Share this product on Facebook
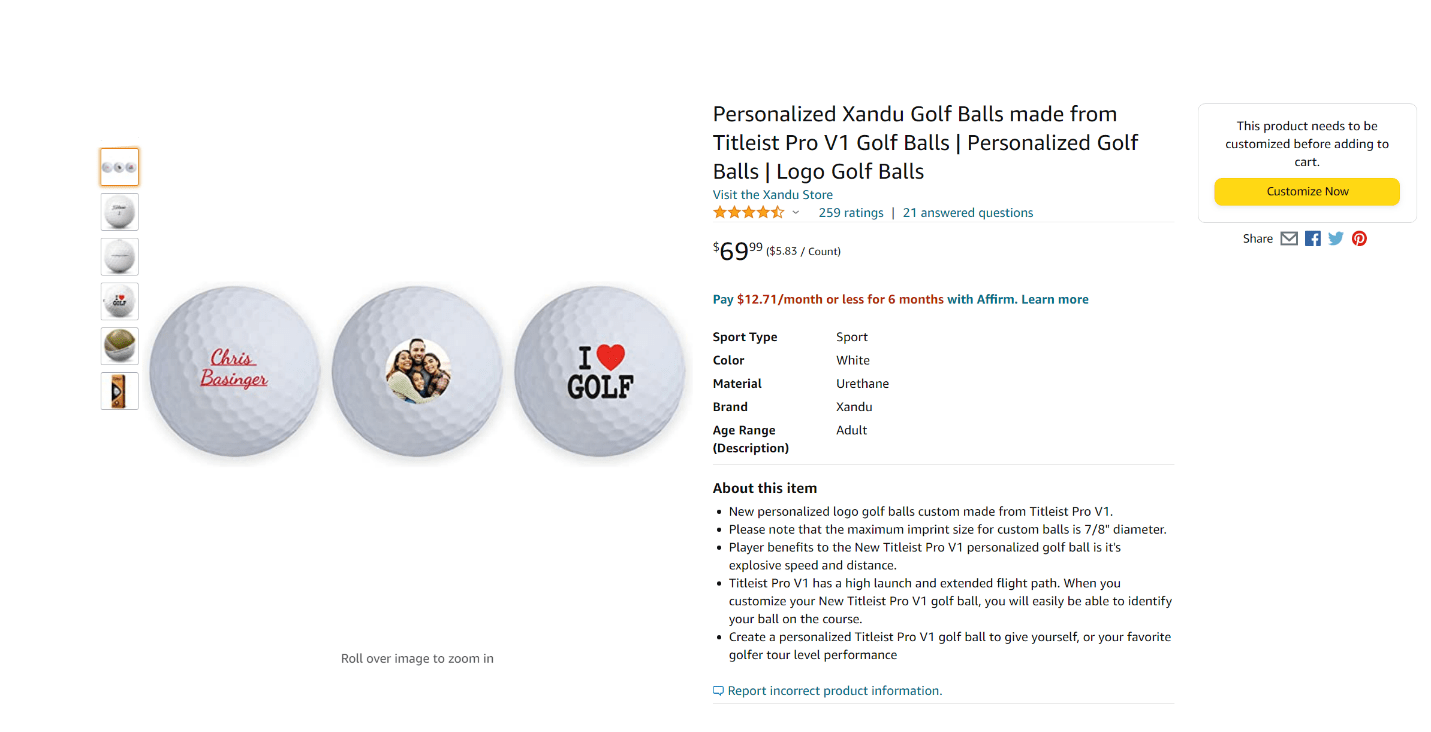This screenshot has width=1431, height=732. [x=1313, y=239]
